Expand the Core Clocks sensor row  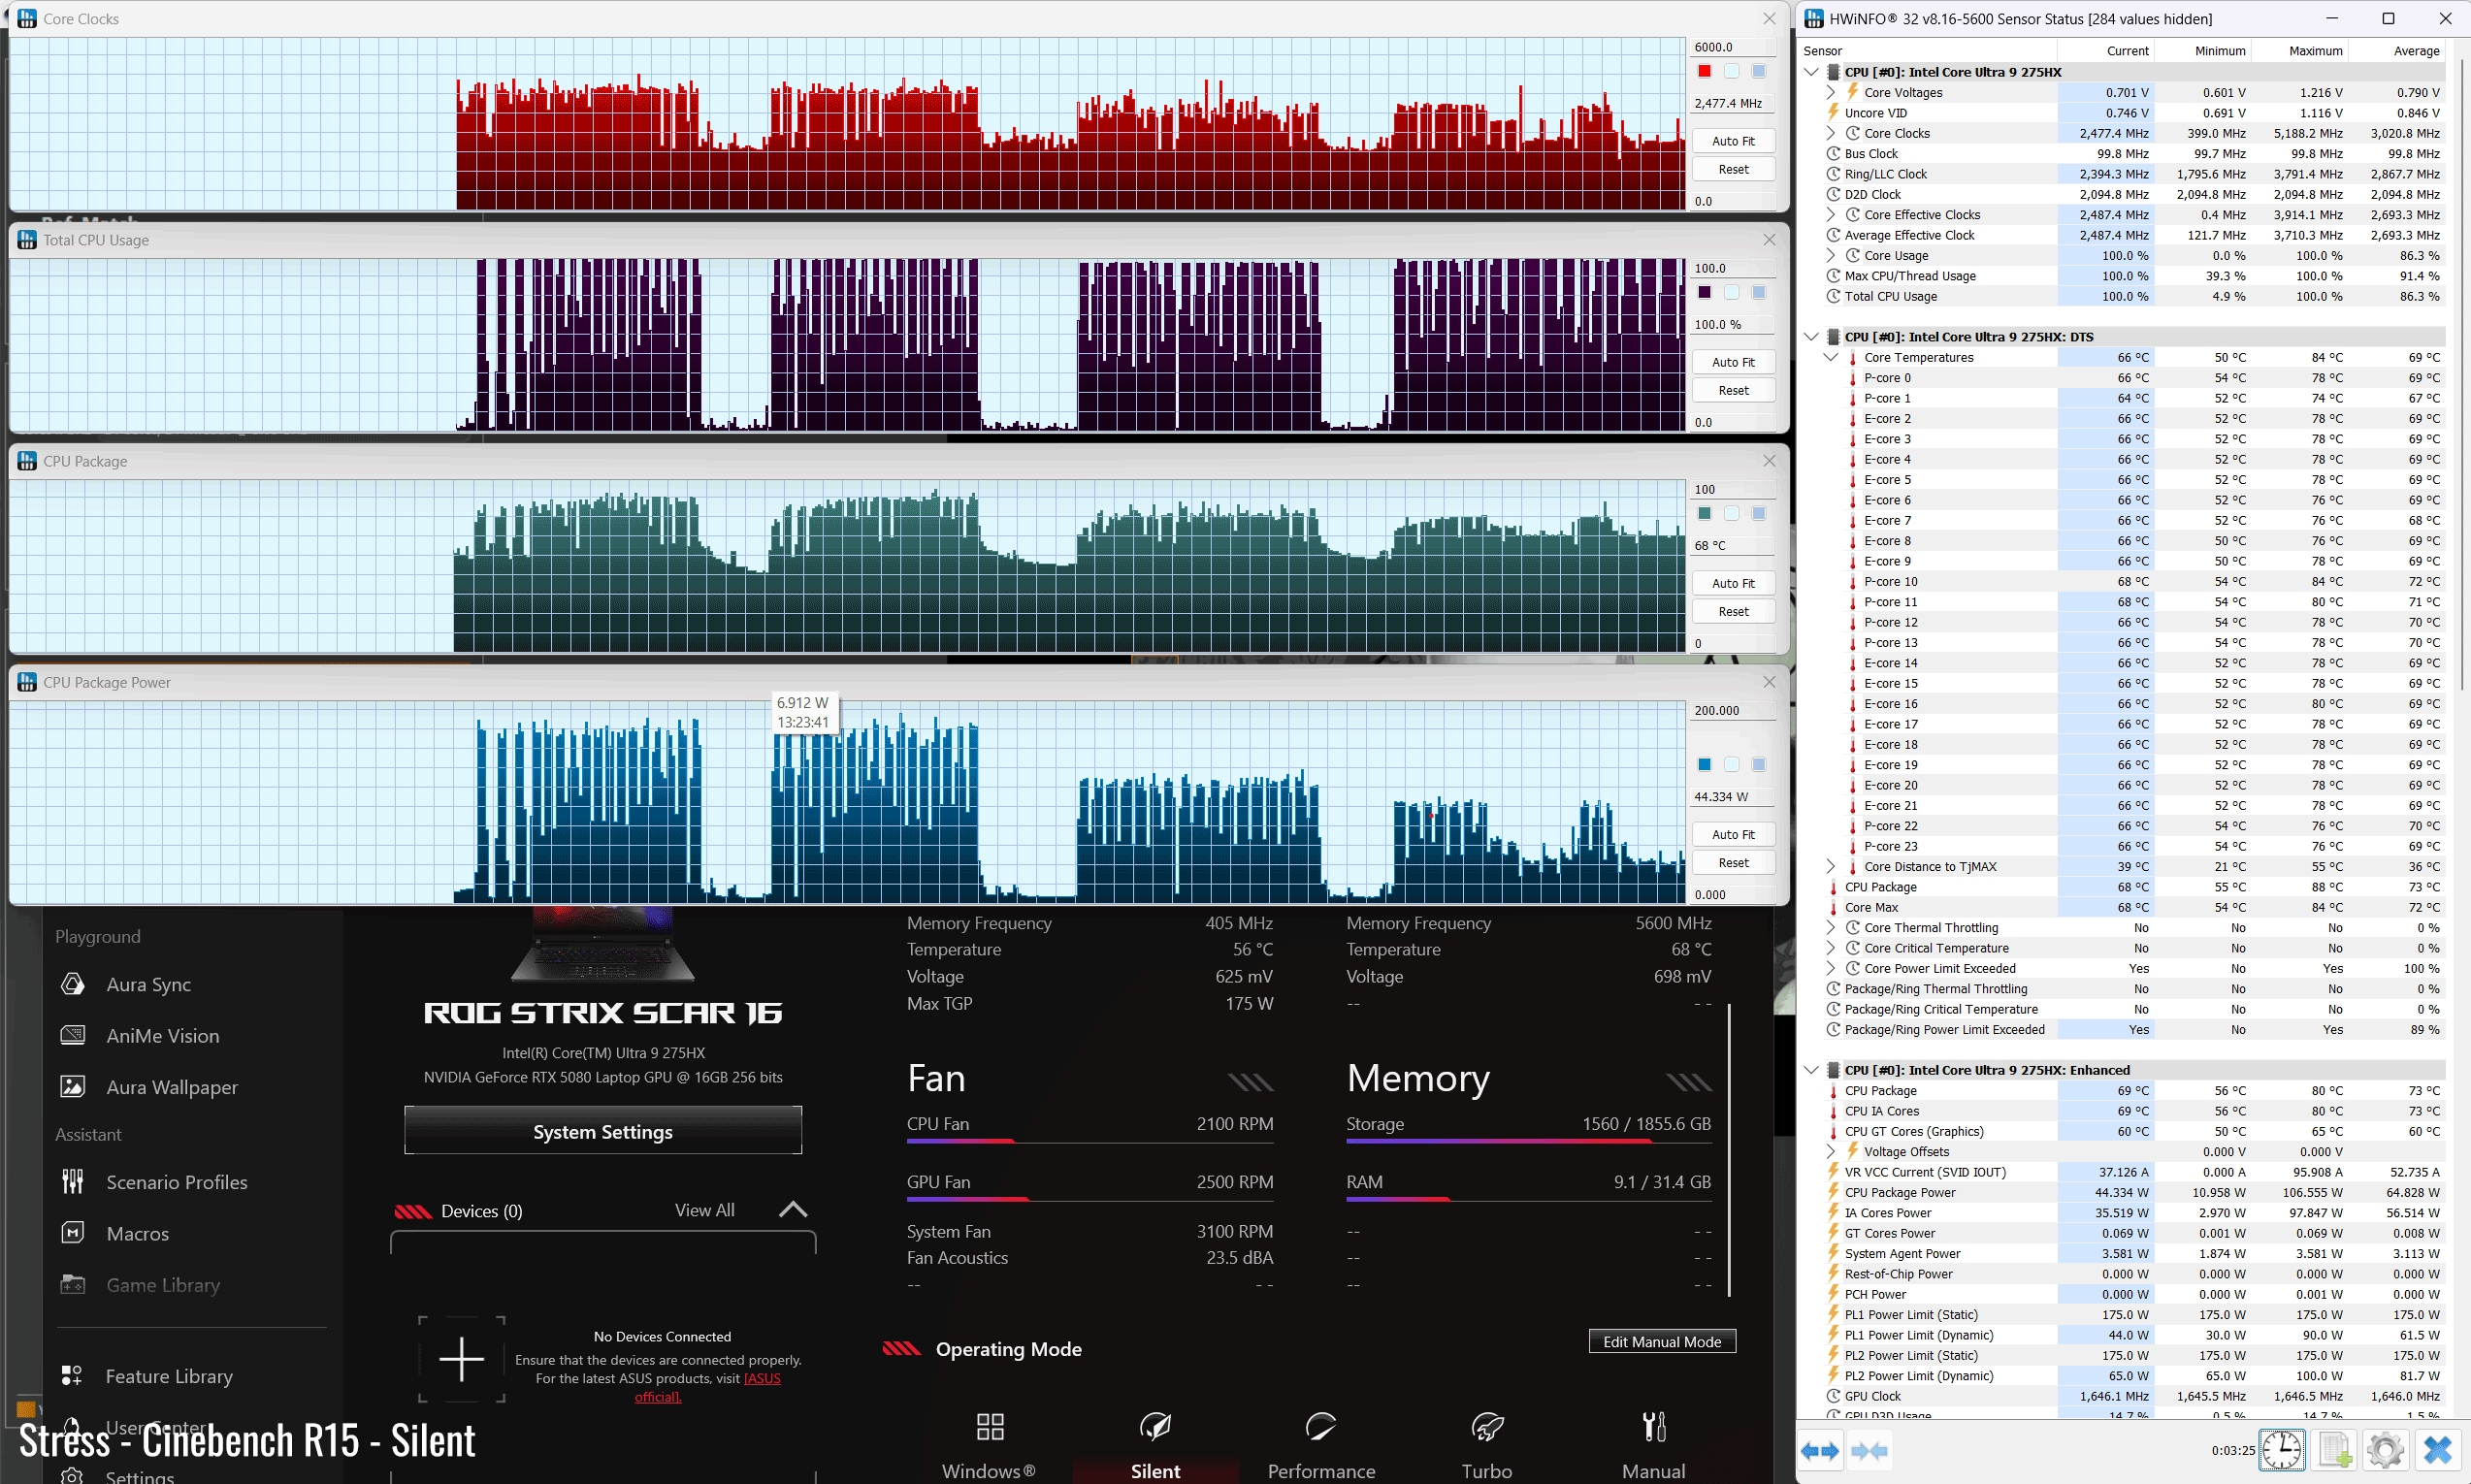point(1831,133)
